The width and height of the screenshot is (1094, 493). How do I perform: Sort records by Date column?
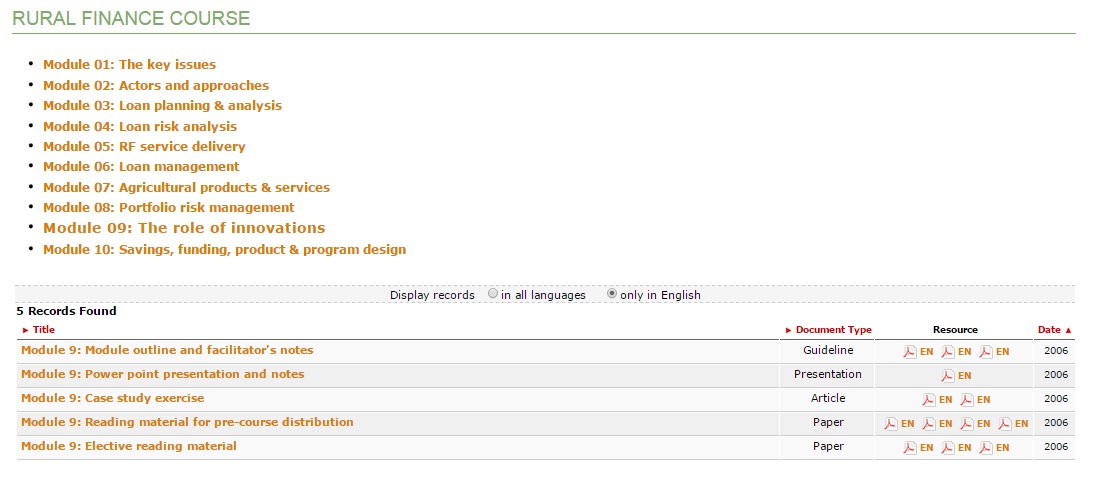point(1049,329)
